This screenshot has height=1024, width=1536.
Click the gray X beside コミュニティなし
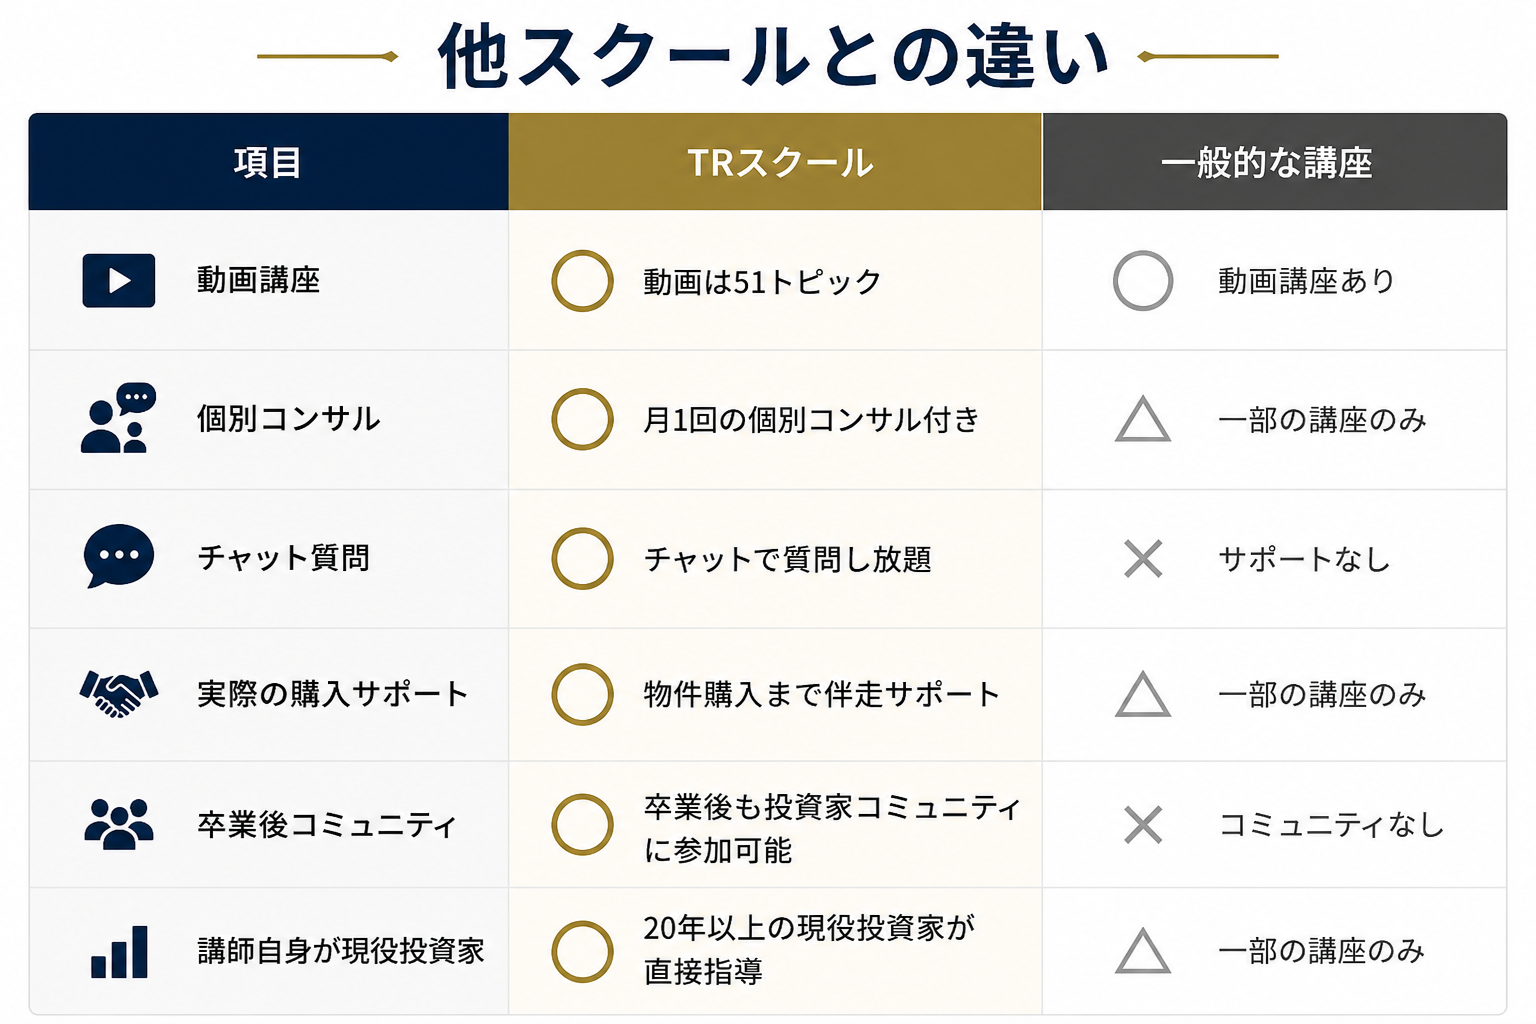(1143, 825)
